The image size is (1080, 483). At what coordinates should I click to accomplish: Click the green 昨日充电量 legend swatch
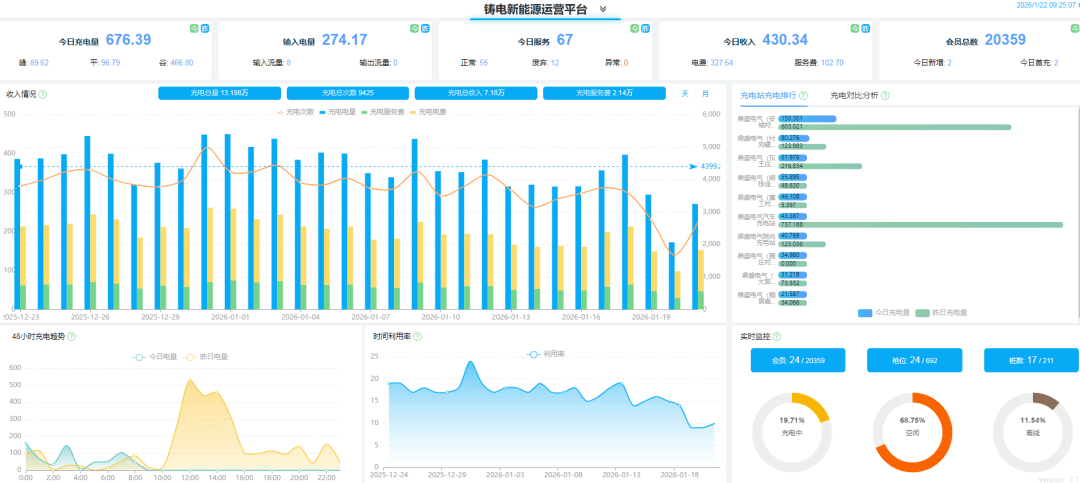pos(921,313)
